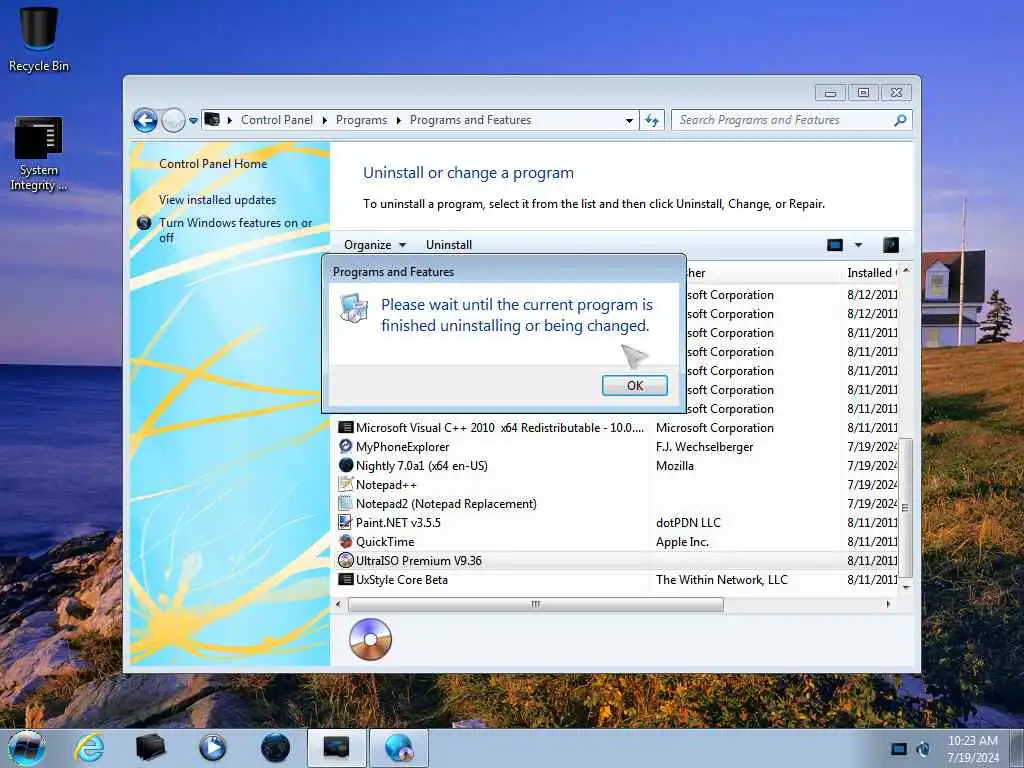Open the Organize menu

[x=375, y=245]
